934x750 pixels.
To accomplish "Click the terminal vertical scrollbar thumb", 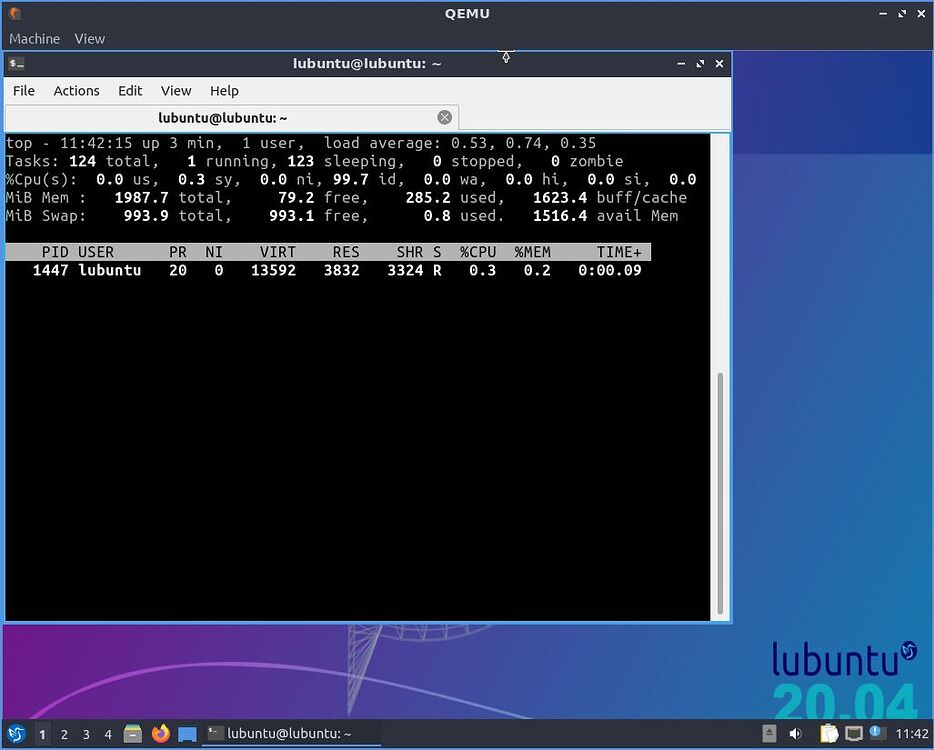I will (x=720, y=494).
